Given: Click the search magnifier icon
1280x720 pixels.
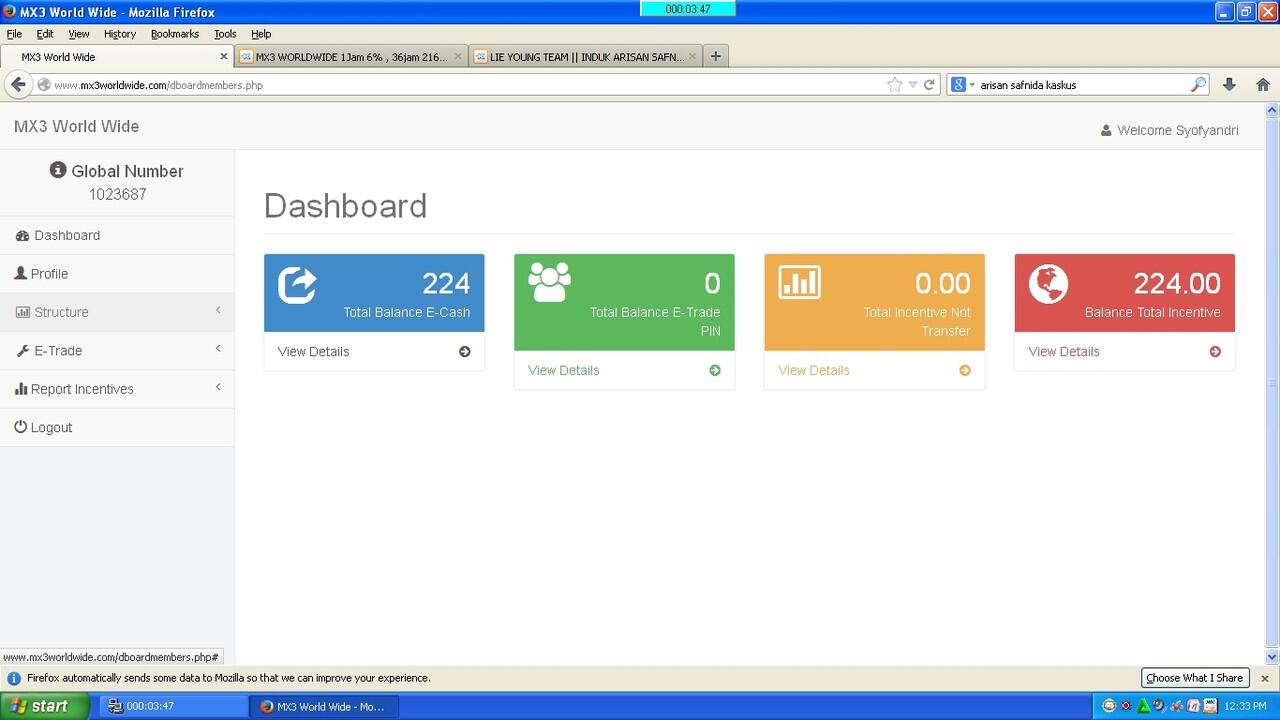Looking at the screenshot, I should tap(1198, 85).
